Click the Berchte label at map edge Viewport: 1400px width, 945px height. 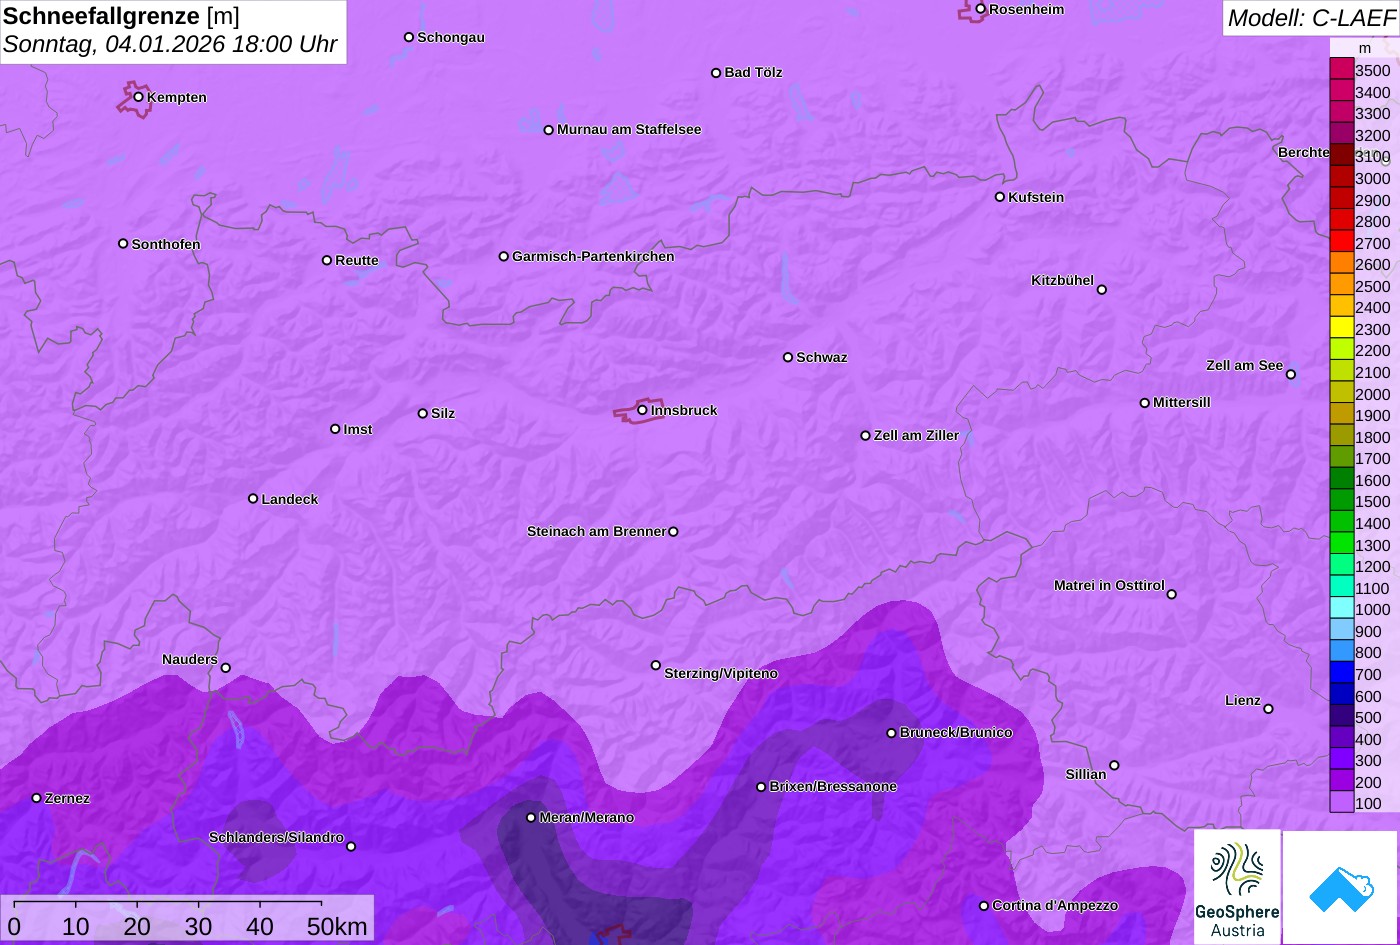(x=1304, y=152)
